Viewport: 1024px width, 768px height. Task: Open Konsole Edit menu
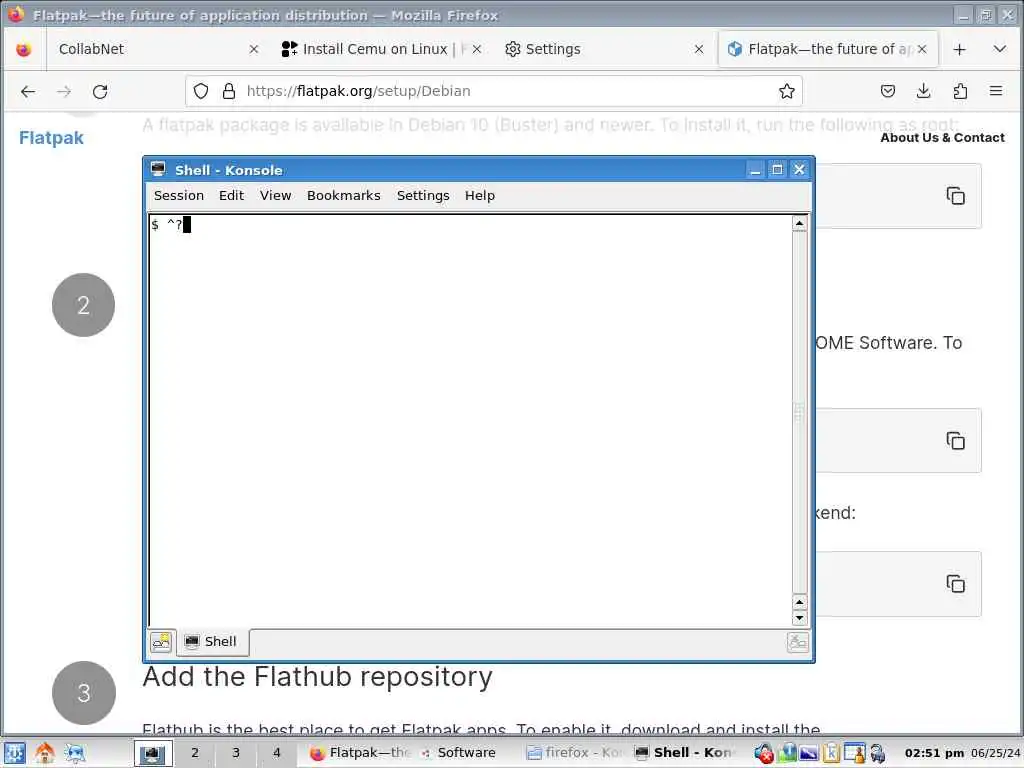[231, 196]
